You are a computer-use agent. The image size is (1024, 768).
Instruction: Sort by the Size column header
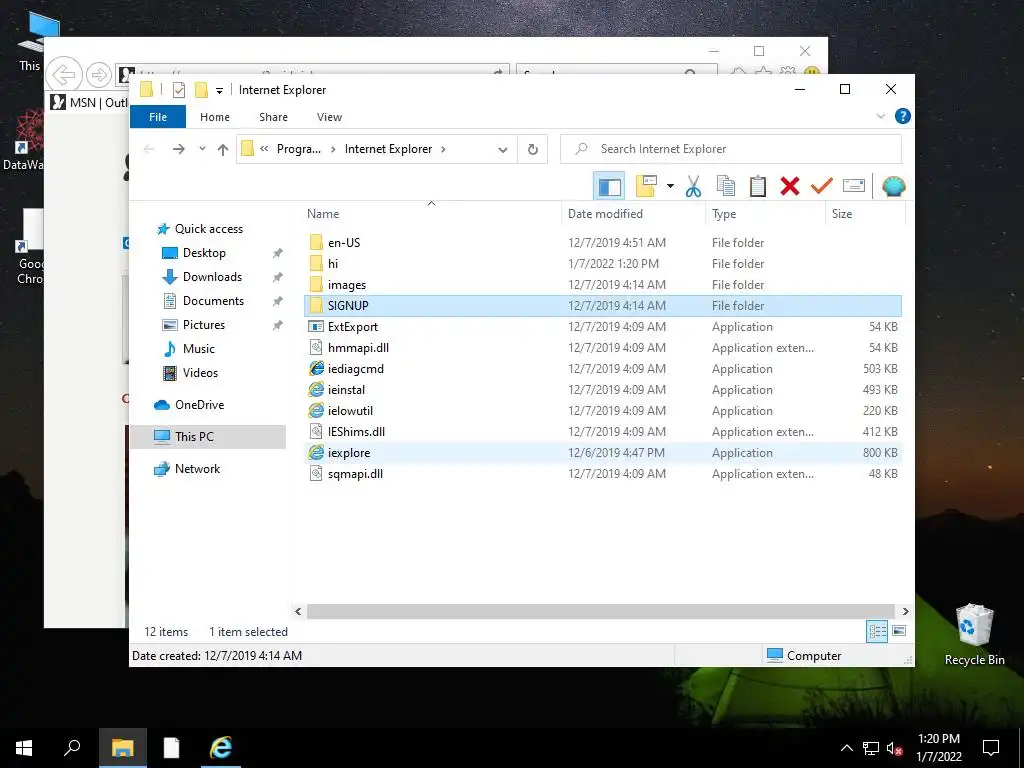865,214
